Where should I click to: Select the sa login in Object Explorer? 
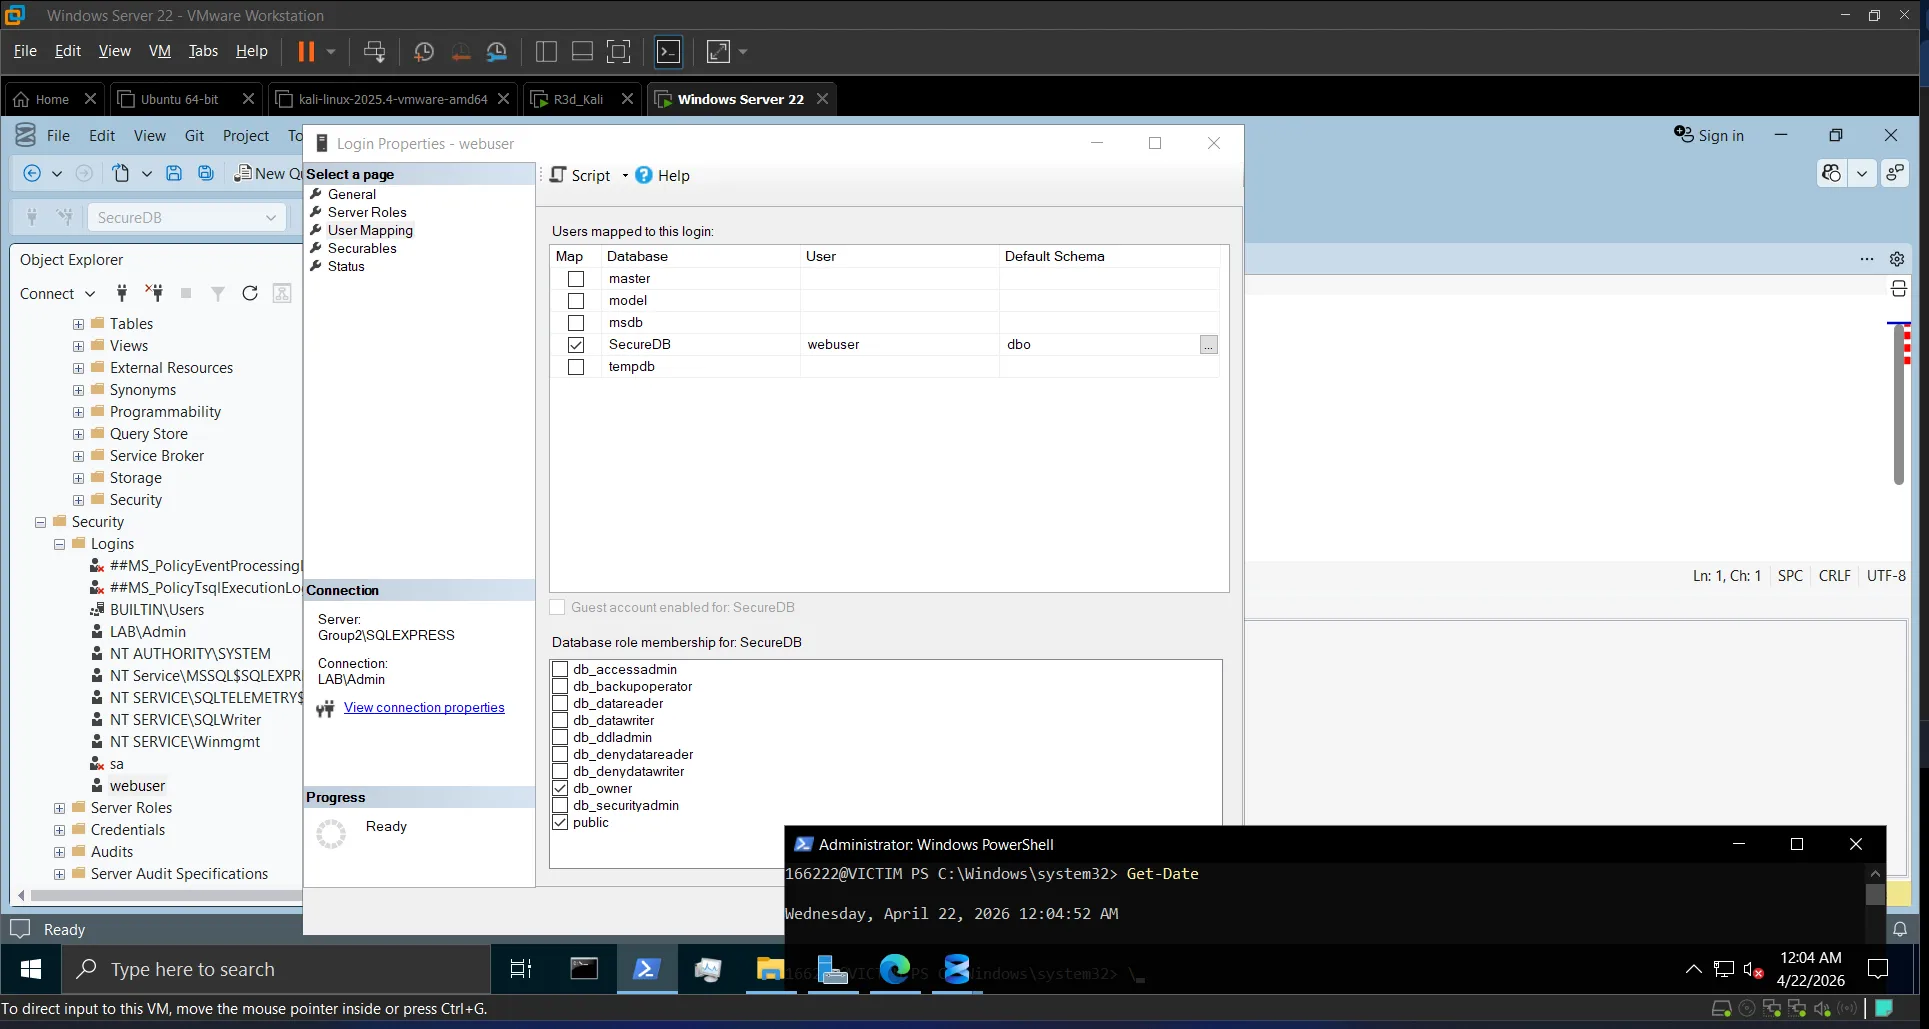tap(117, 764)
